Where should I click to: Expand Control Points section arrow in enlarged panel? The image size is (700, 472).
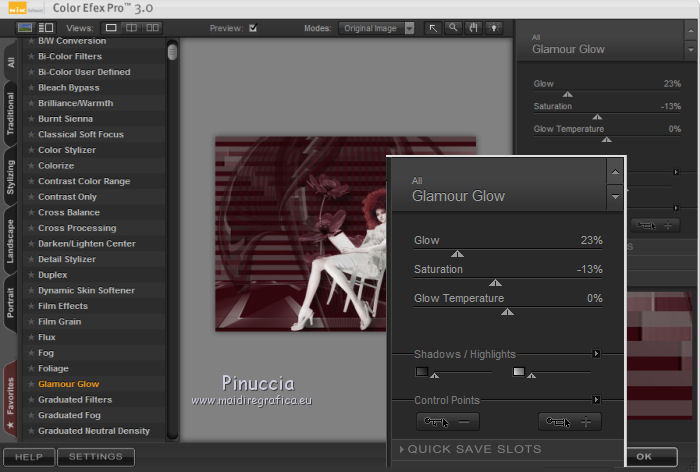click(596, 400)
